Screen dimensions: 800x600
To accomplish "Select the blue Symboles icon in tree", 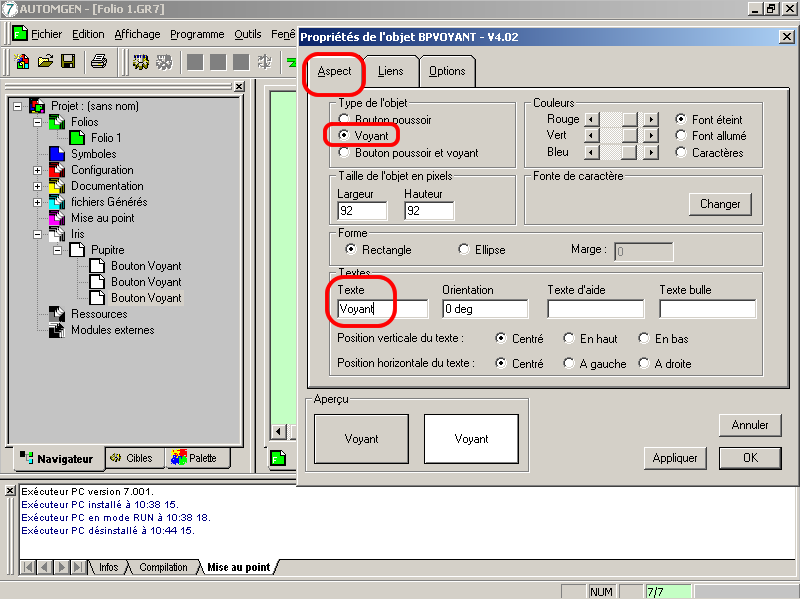I will pyautogui.click(x=57, y=154).
